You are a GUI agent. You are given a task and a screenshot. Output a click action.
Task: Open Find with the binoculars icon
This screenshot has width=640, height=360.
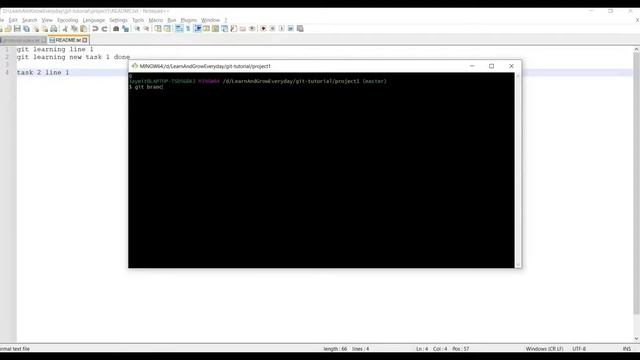pos(116,29)
